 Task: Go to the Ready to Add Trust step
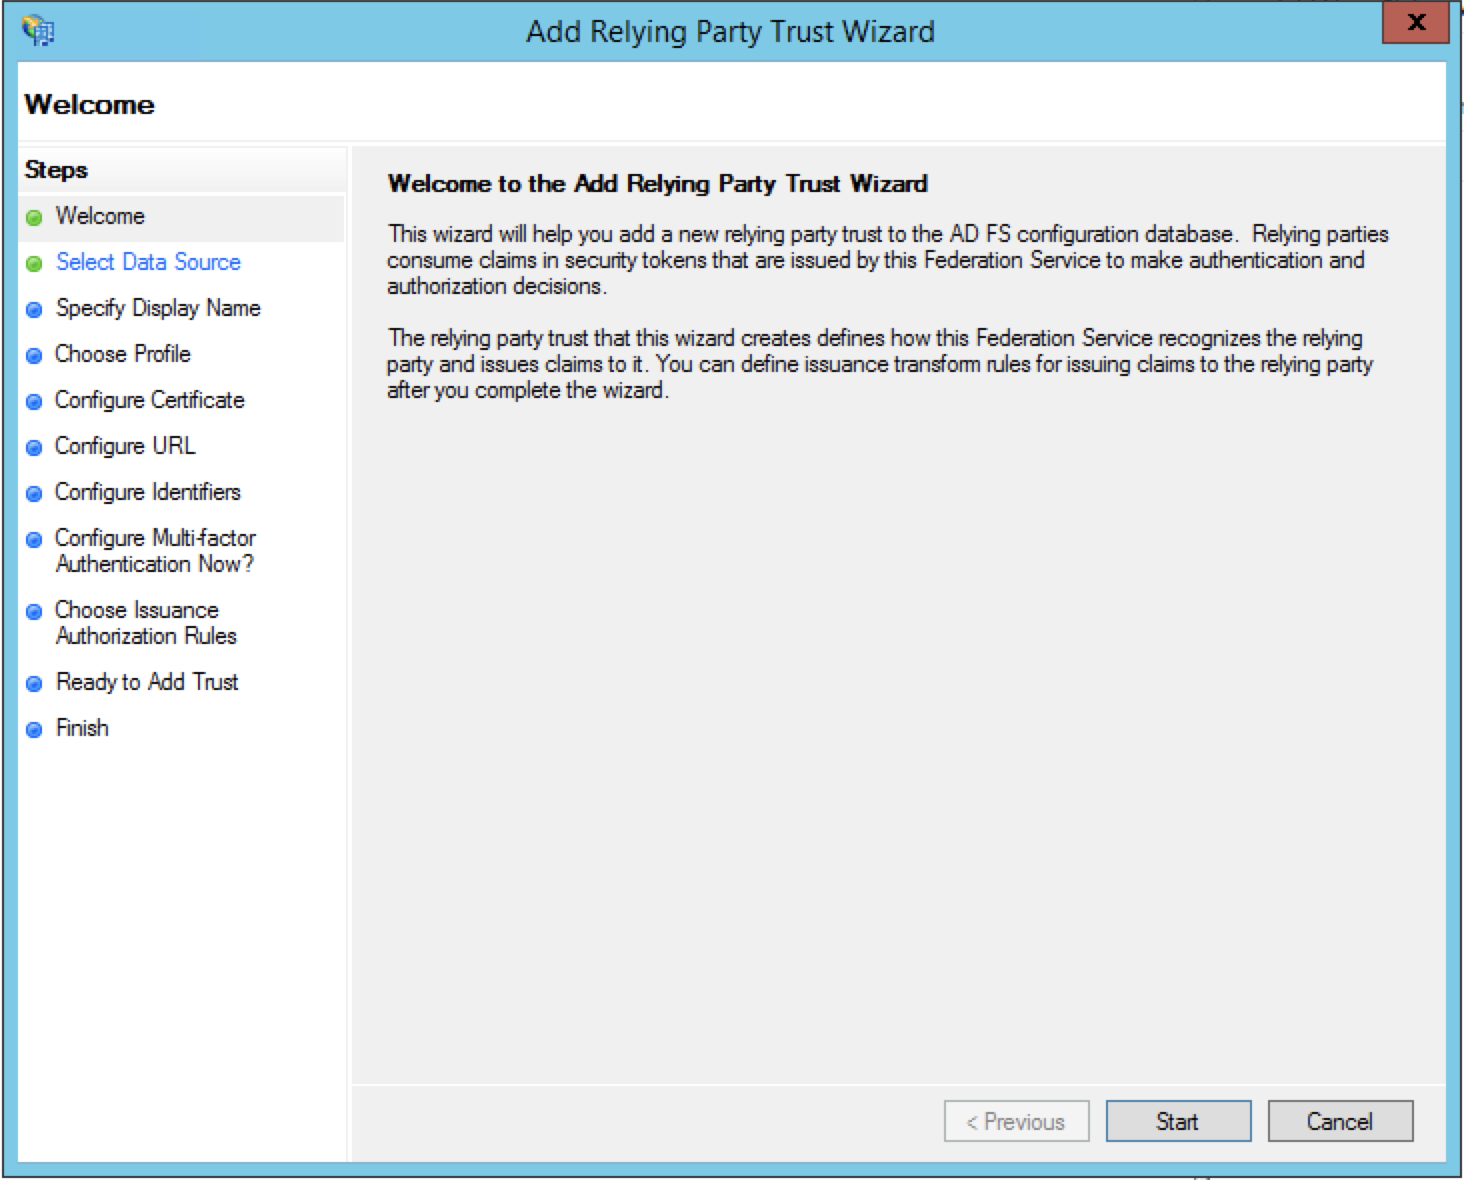pos(147,682)
